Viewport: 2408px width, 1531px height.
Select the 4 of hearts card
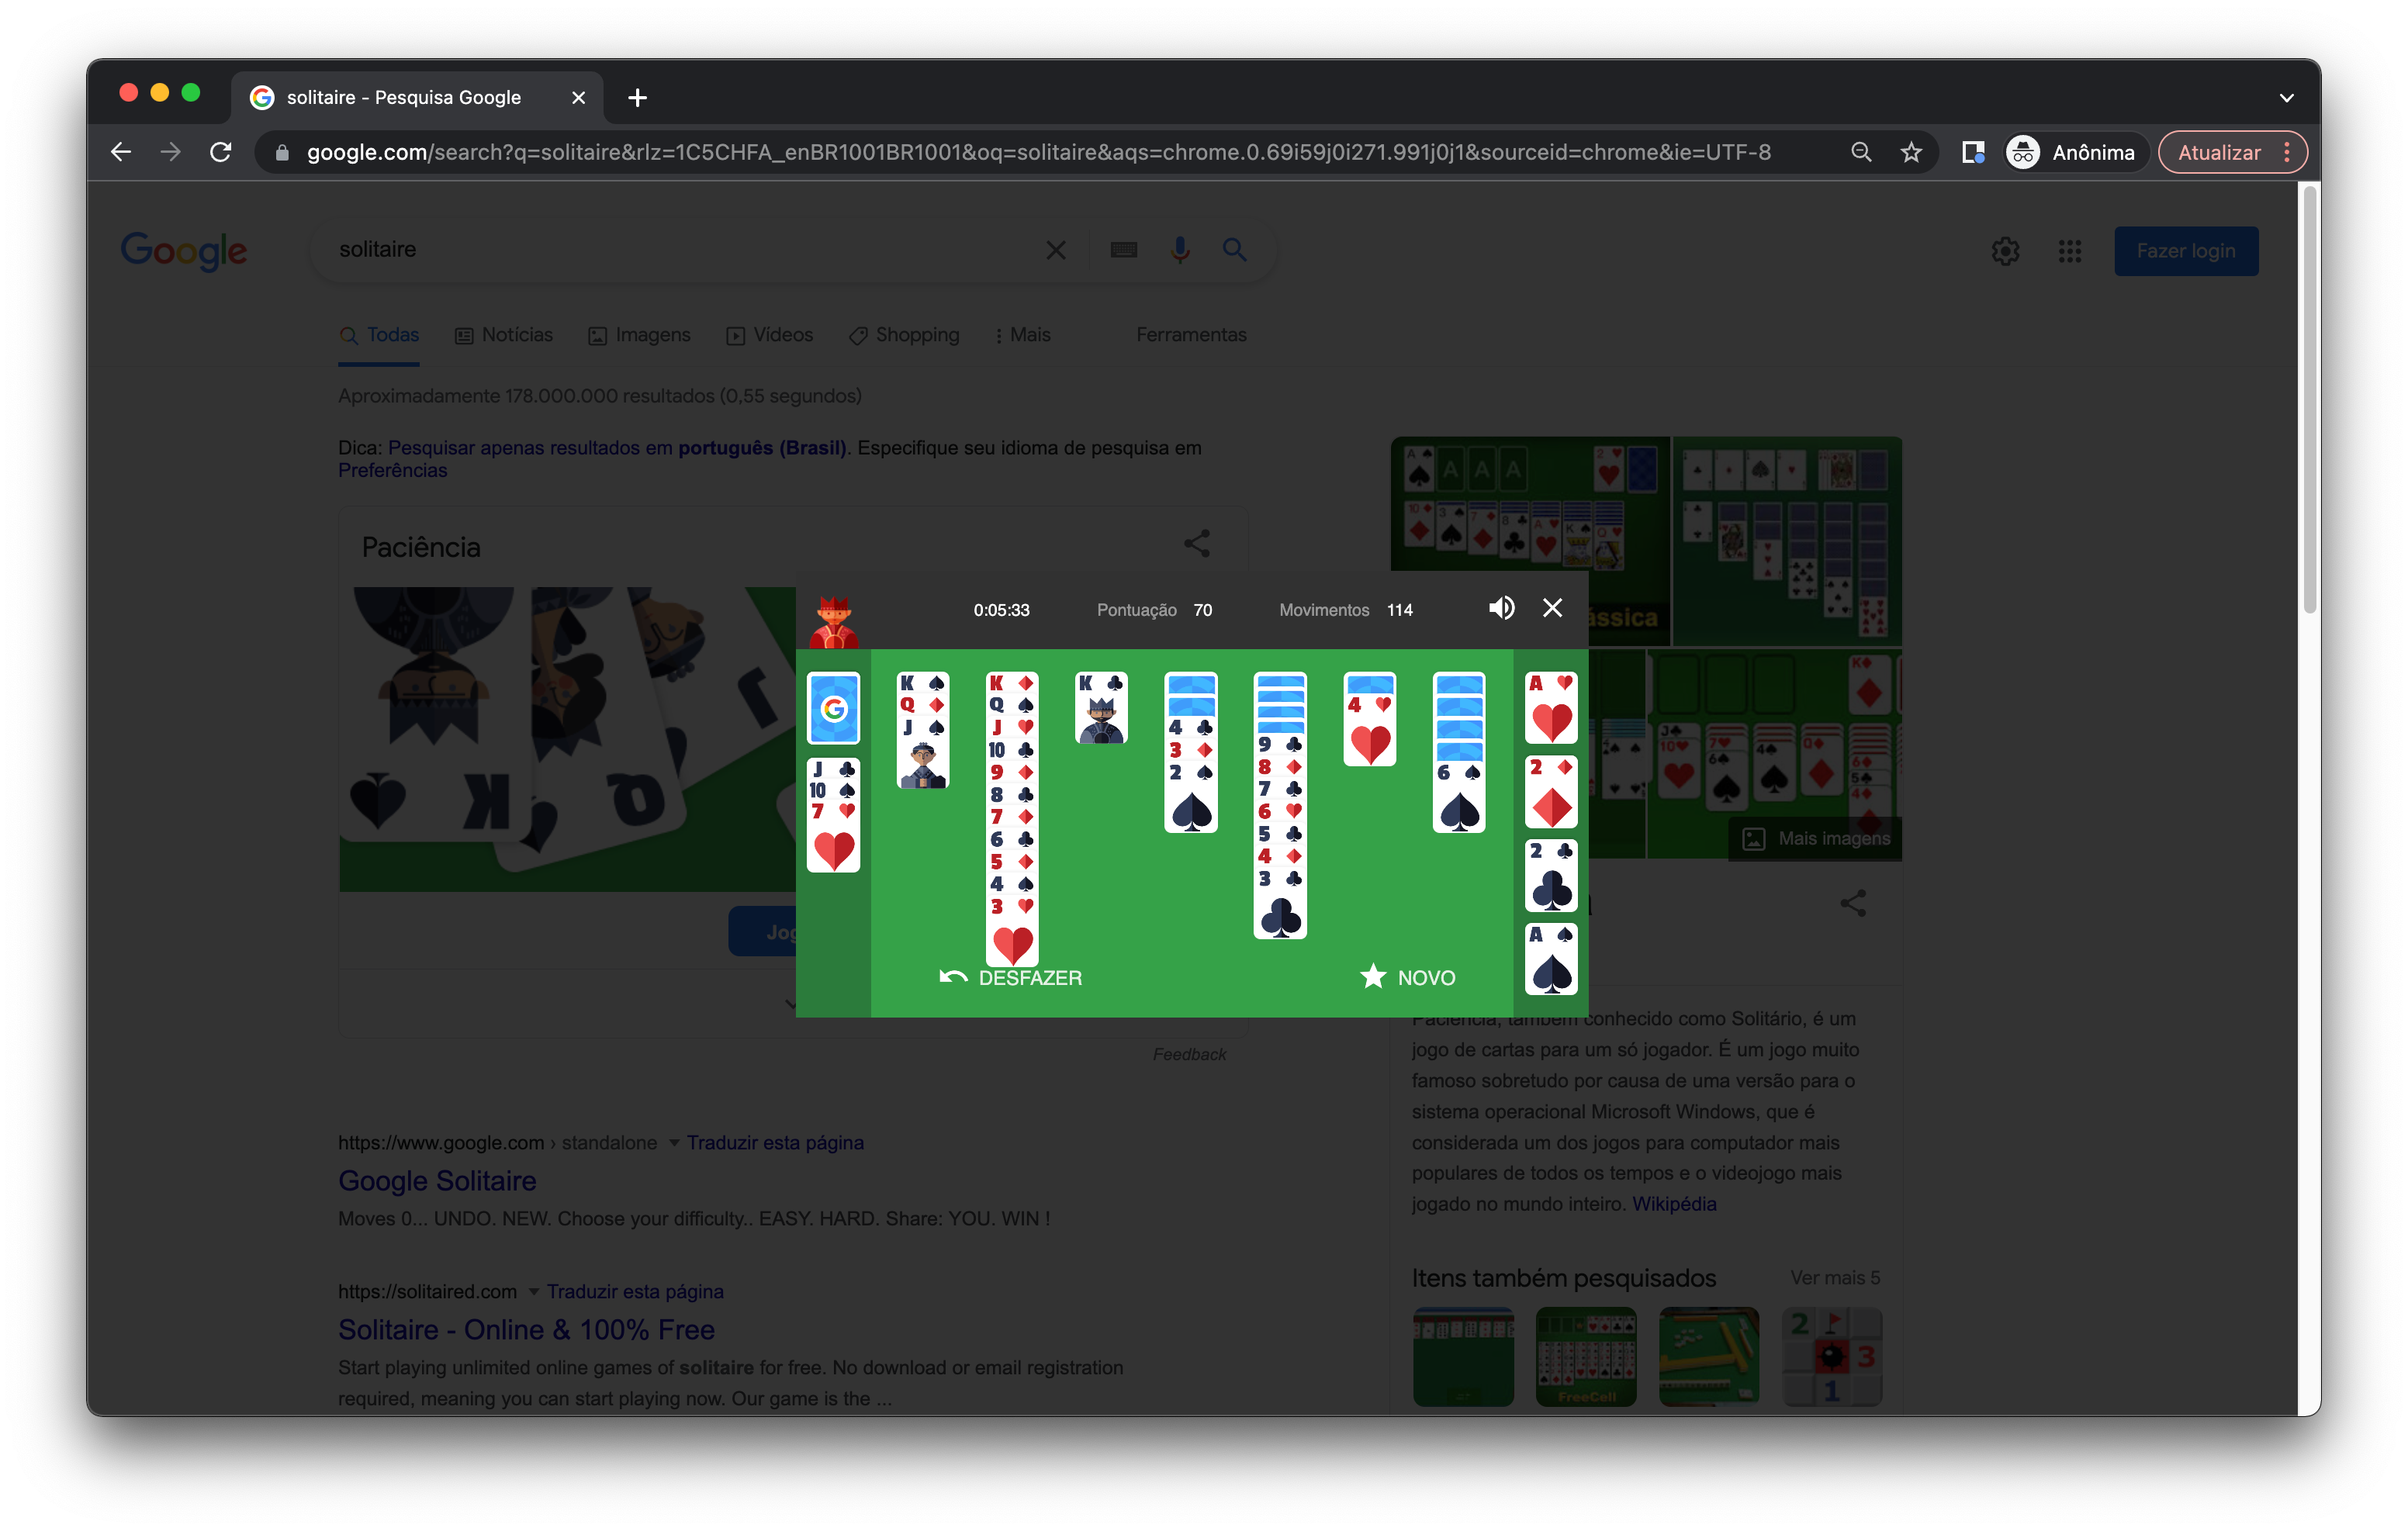click(x=1369, y=730)
